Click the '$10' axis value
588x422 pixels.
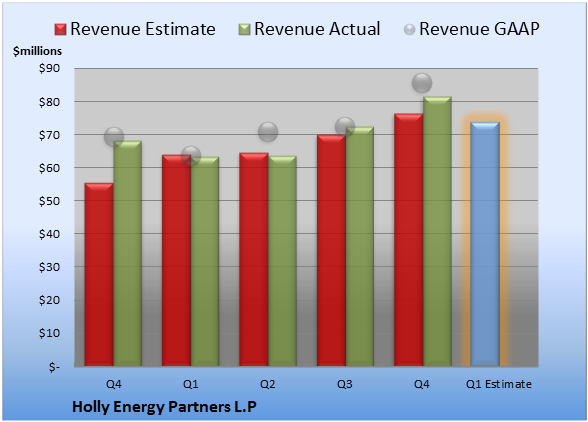click(50, 333)
